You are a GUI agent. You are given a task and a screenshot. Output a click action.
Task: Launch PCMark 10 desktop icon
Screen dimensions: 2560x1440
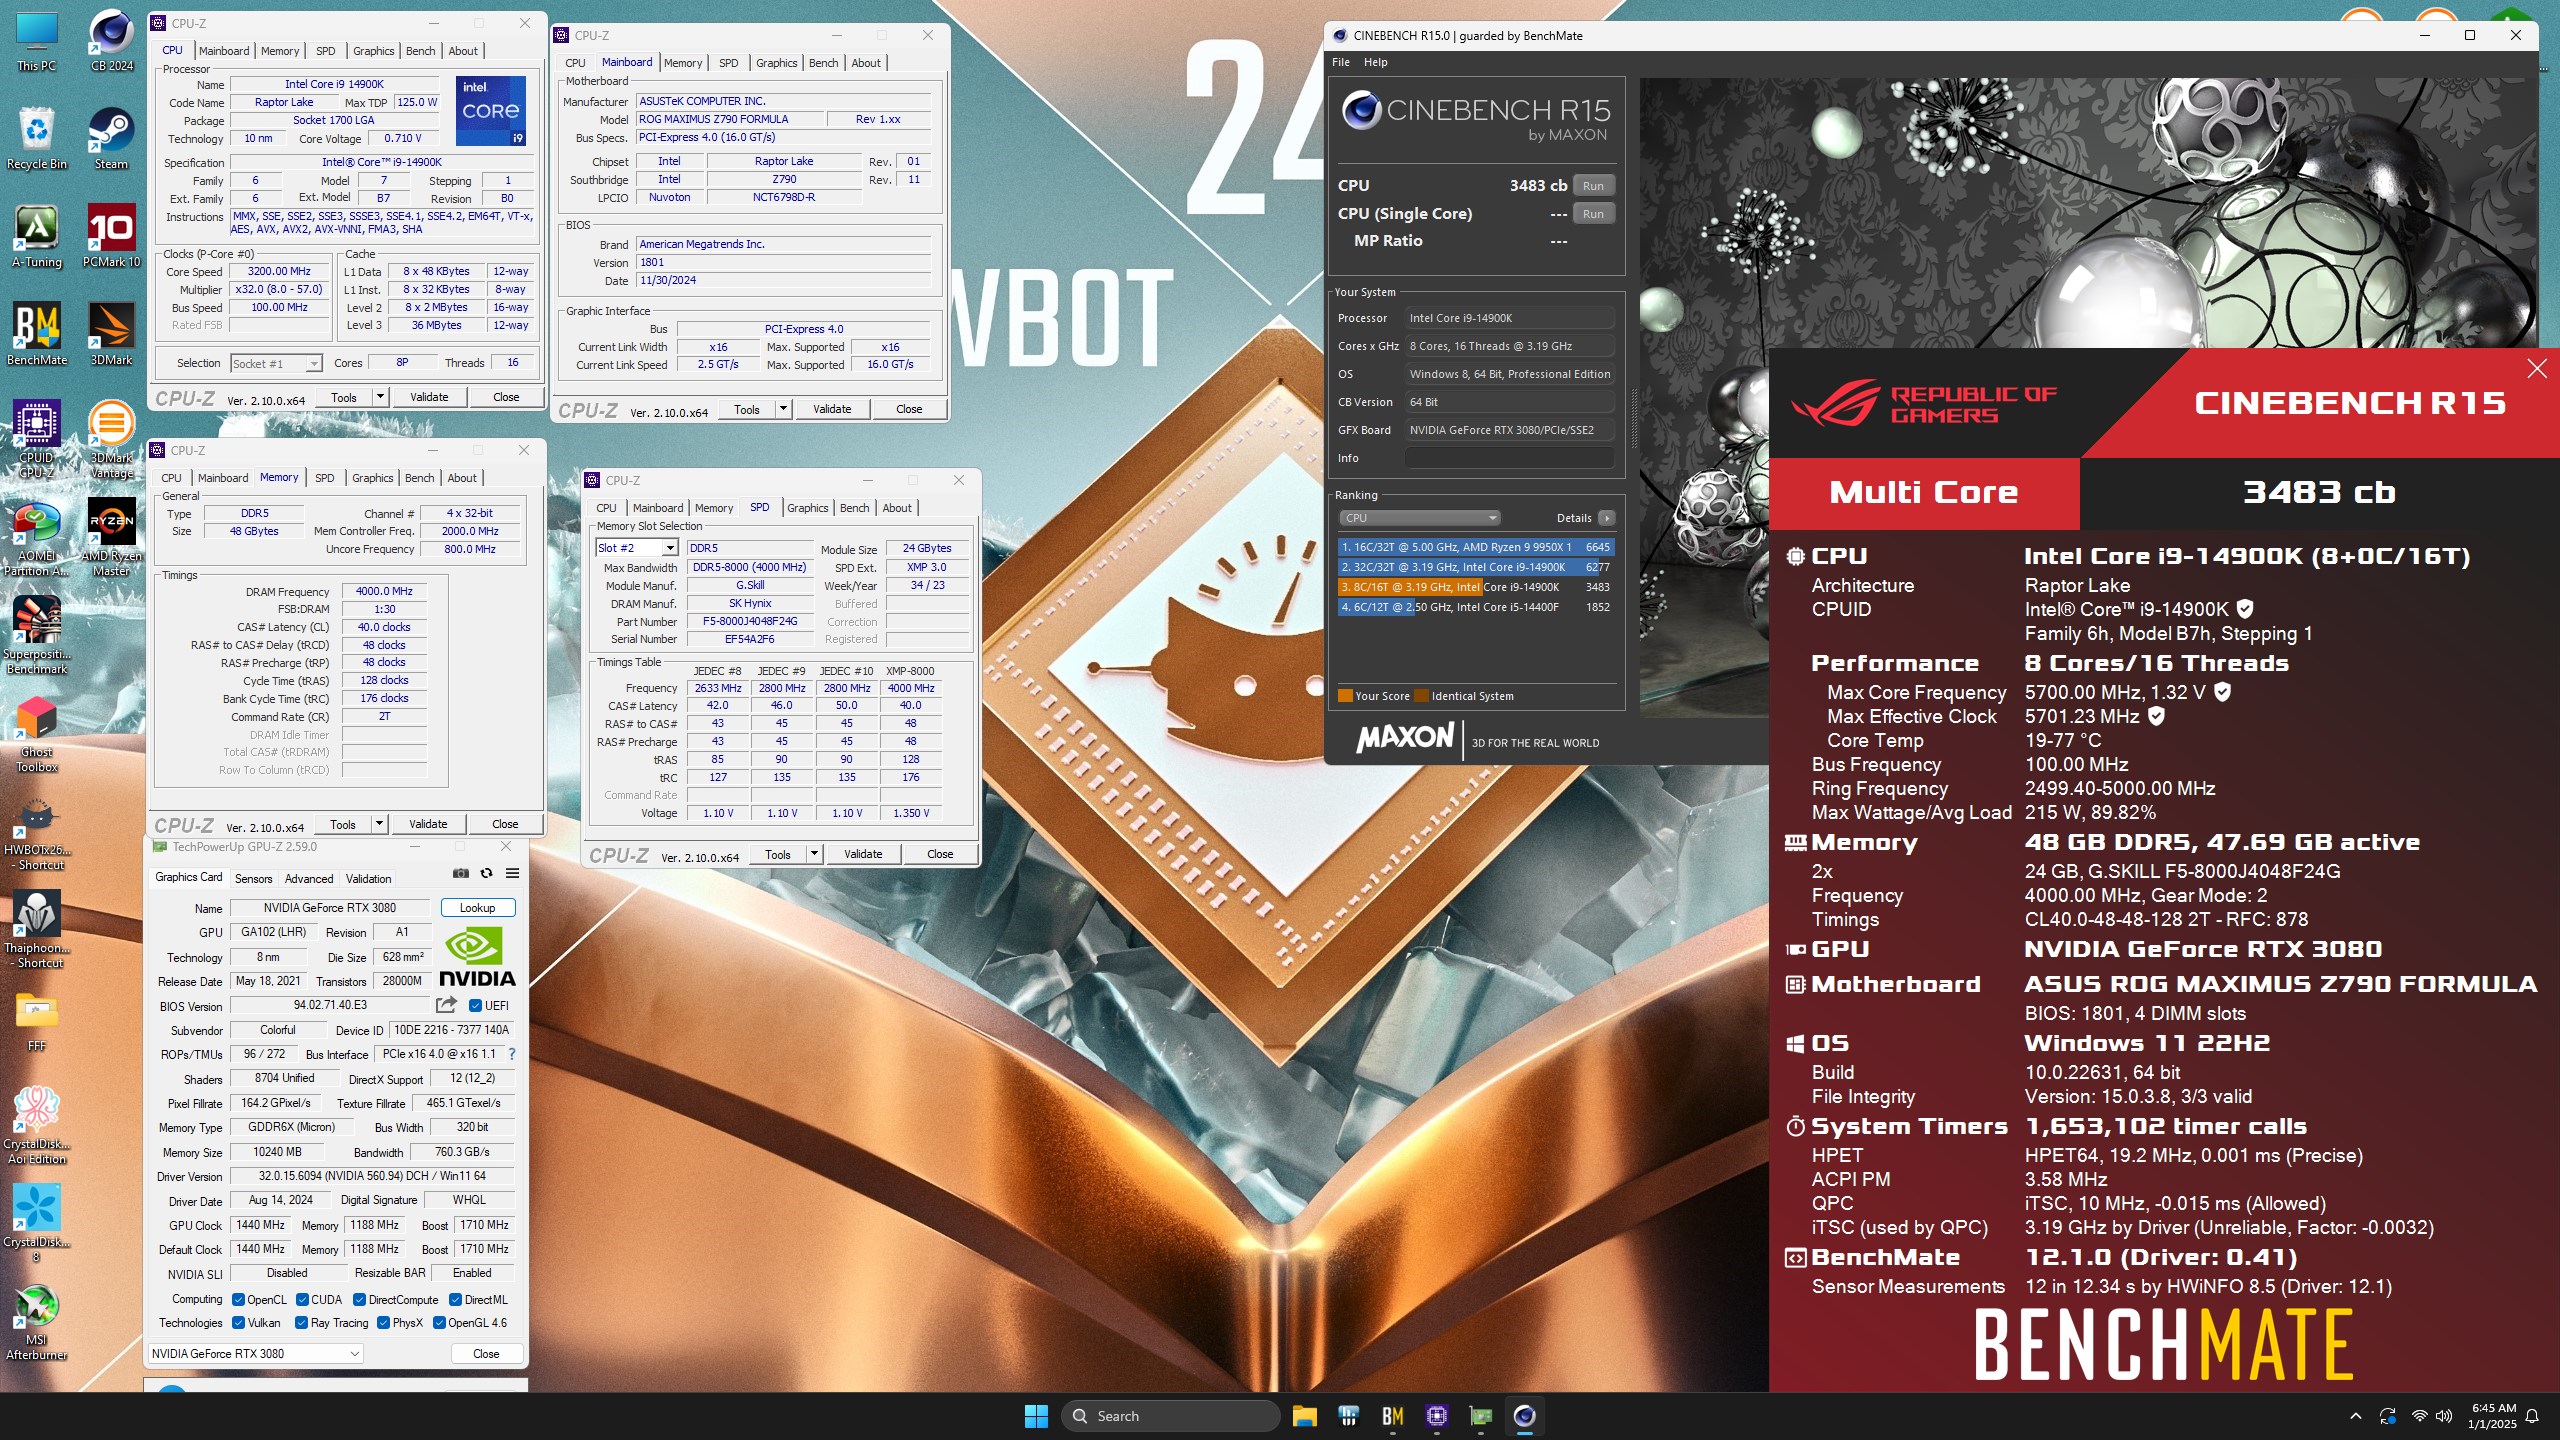tap(111, 238)
